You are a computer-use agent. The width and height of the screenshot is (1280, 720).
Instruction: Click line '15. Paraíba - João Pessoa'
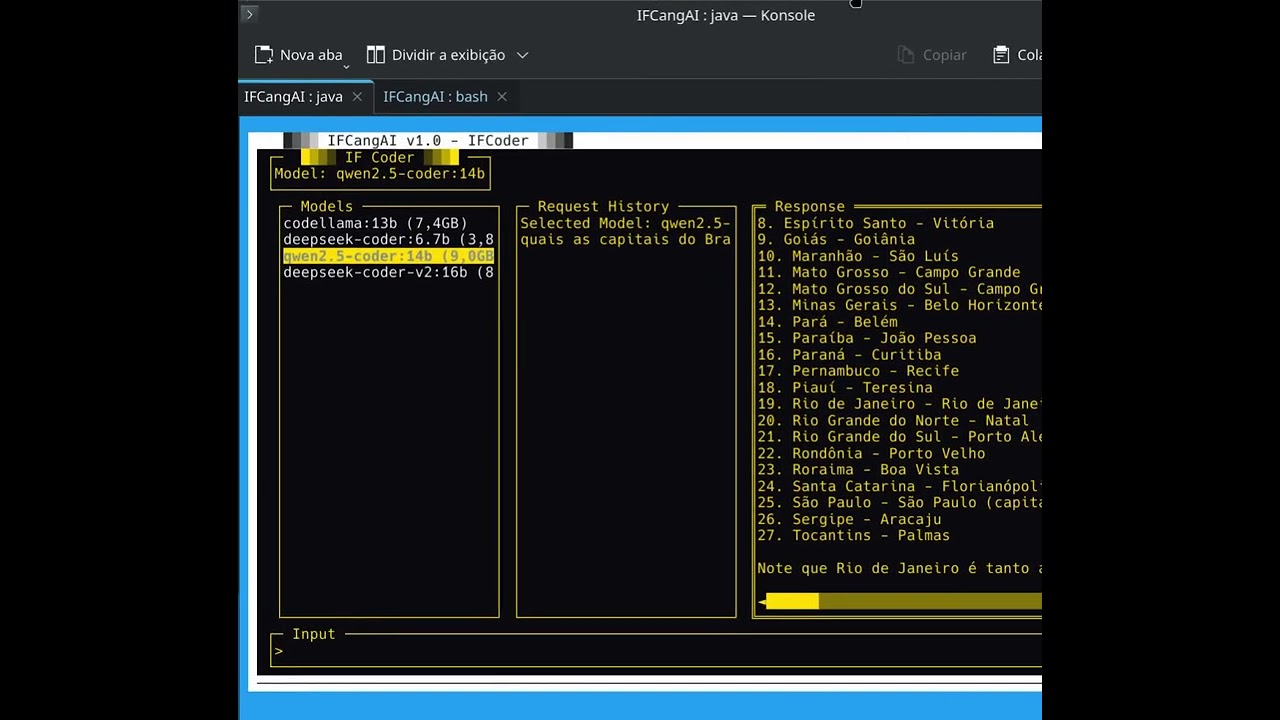point(867,338)
